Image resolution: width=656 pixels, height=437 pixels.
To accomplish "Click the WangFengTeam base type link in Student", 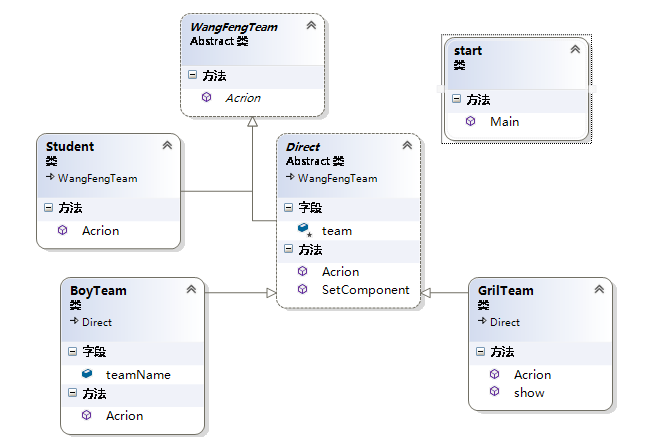I will pos(97,178).
